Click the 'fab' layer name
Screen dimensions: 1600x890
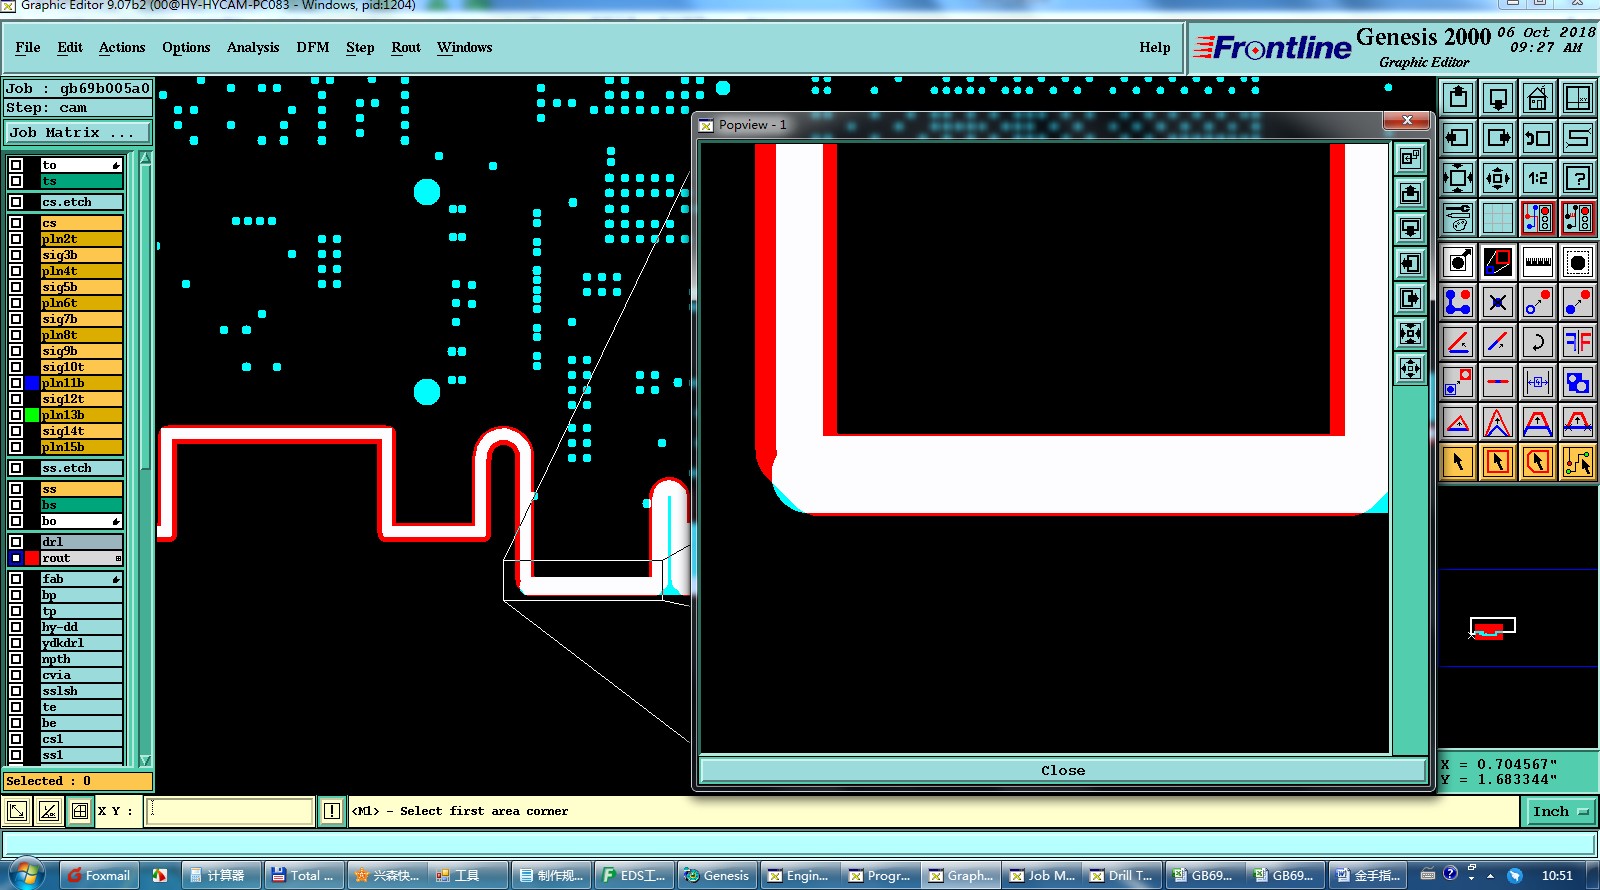tap(81, 579)
